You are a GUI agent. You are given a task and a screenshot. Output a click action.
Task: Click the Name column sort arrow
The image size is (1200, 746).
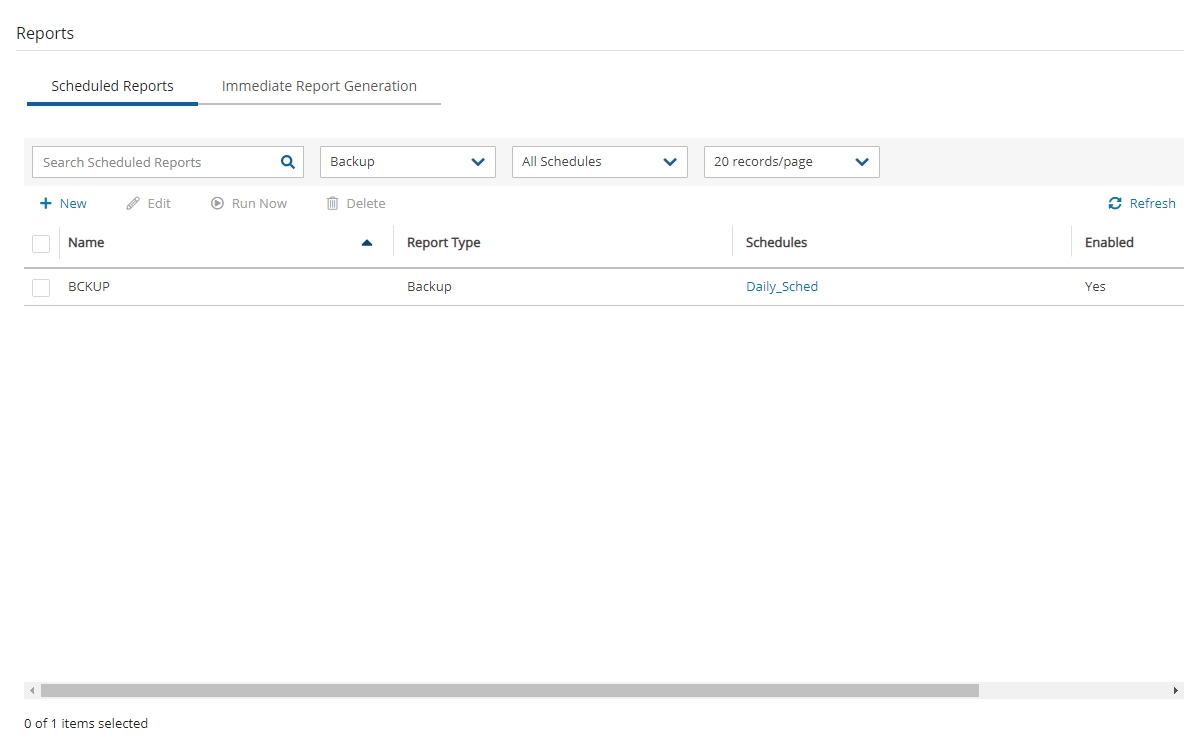pyautogui.click(x=367, y=243)
